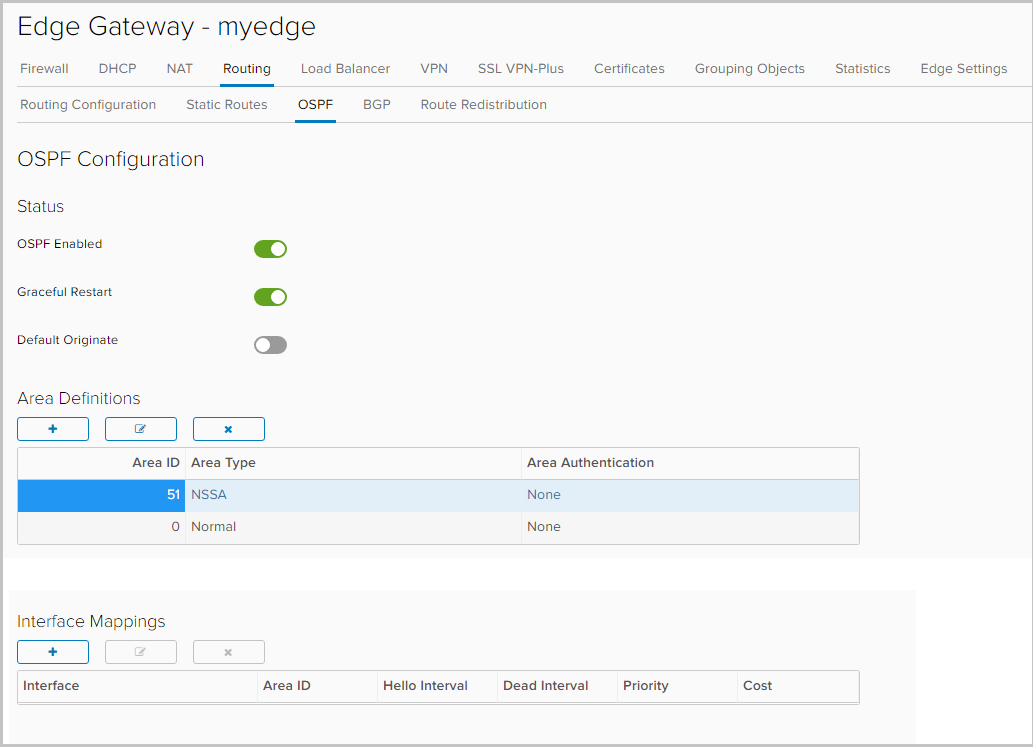Go to Routing Configuration

point(87,104)
